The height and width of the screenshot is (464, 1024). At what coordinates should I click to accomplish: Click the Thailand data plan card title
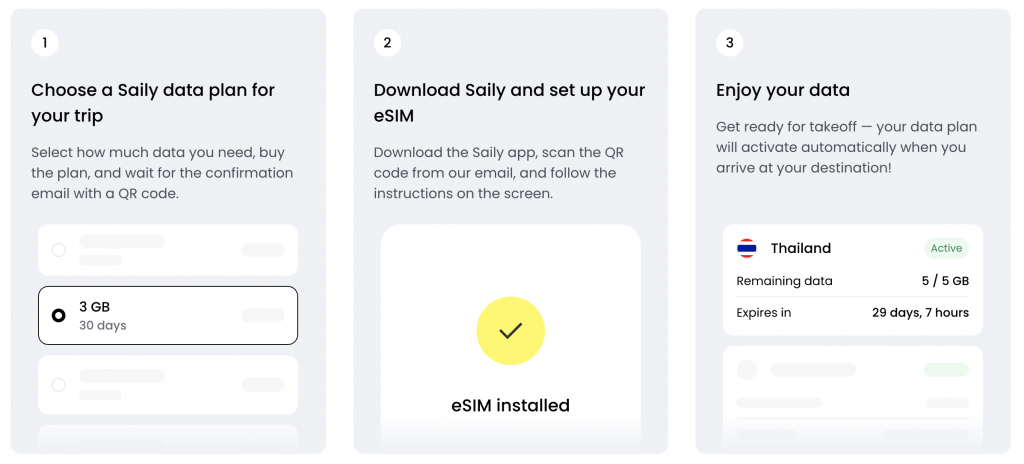(801, 248)
